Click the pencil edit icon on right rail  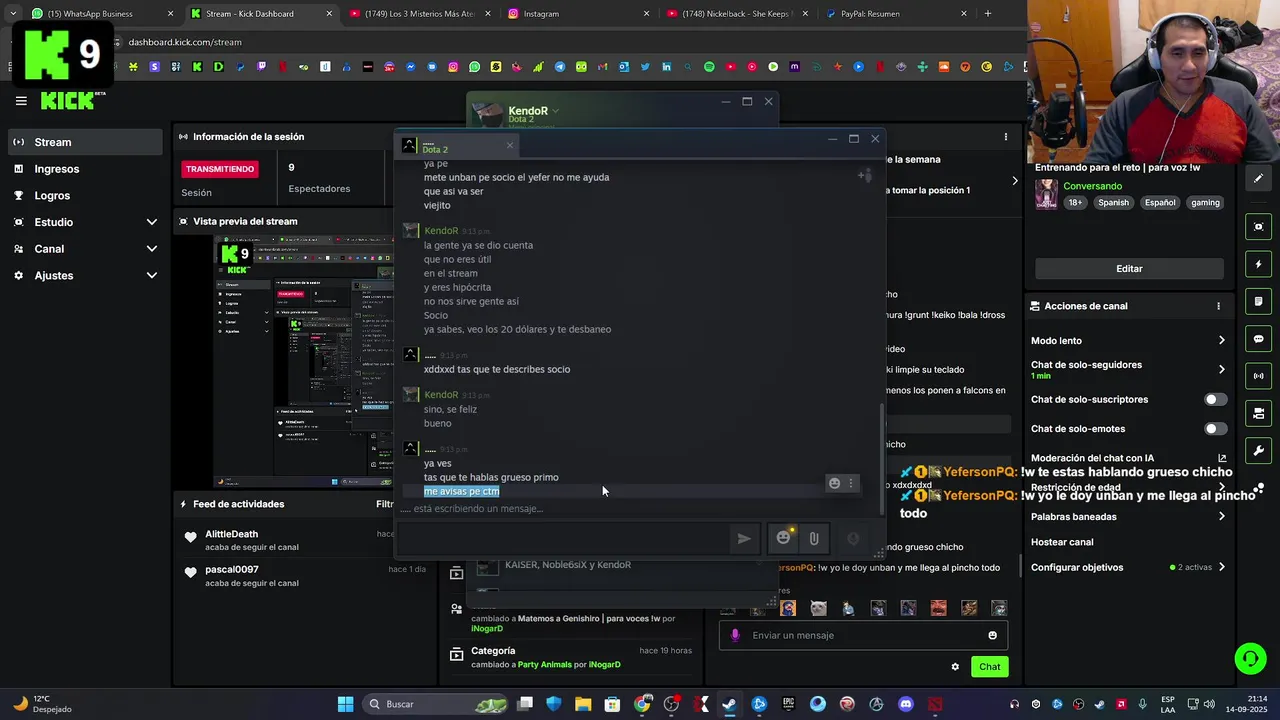1258,178
